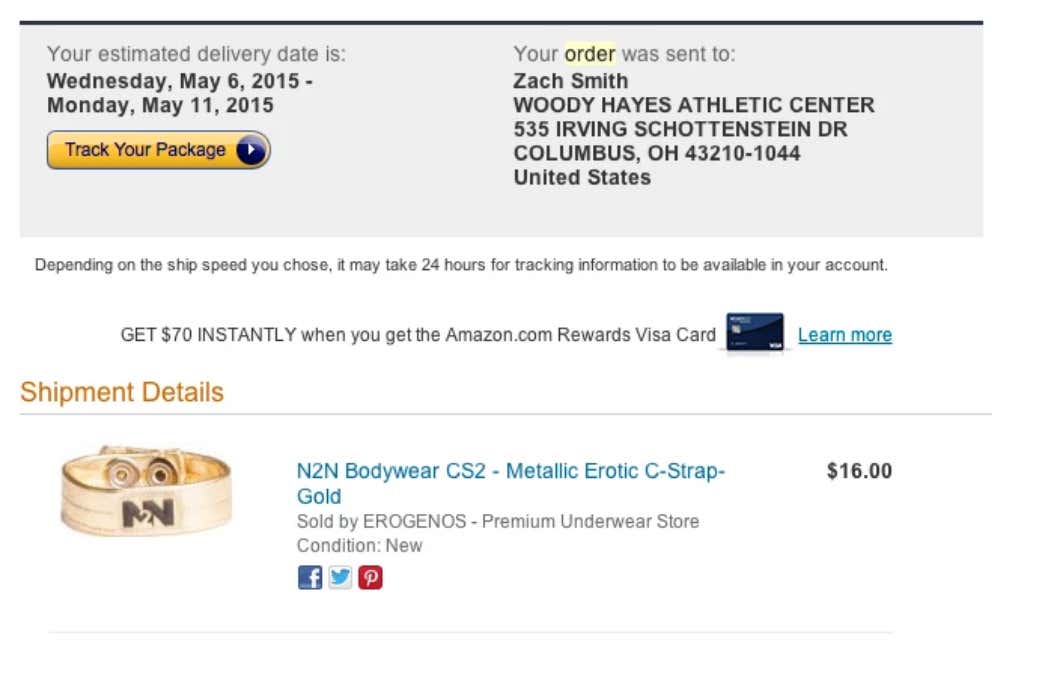Open the N2N Bodywear CS2 product link
1038x696 pixels.
pyautogui.click(x=510, y=472)
